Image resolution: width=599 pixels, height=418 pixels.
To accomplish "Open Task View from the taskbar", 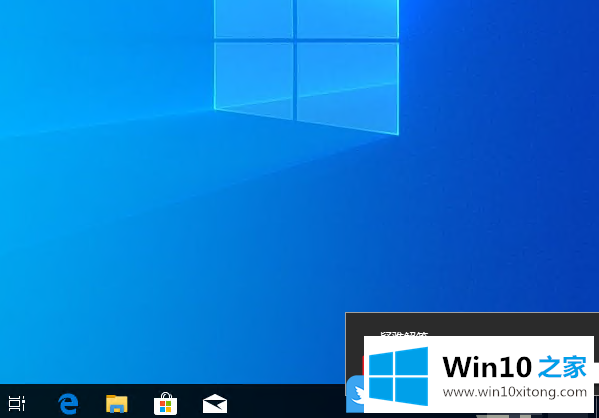I will [x=17, y=403].
